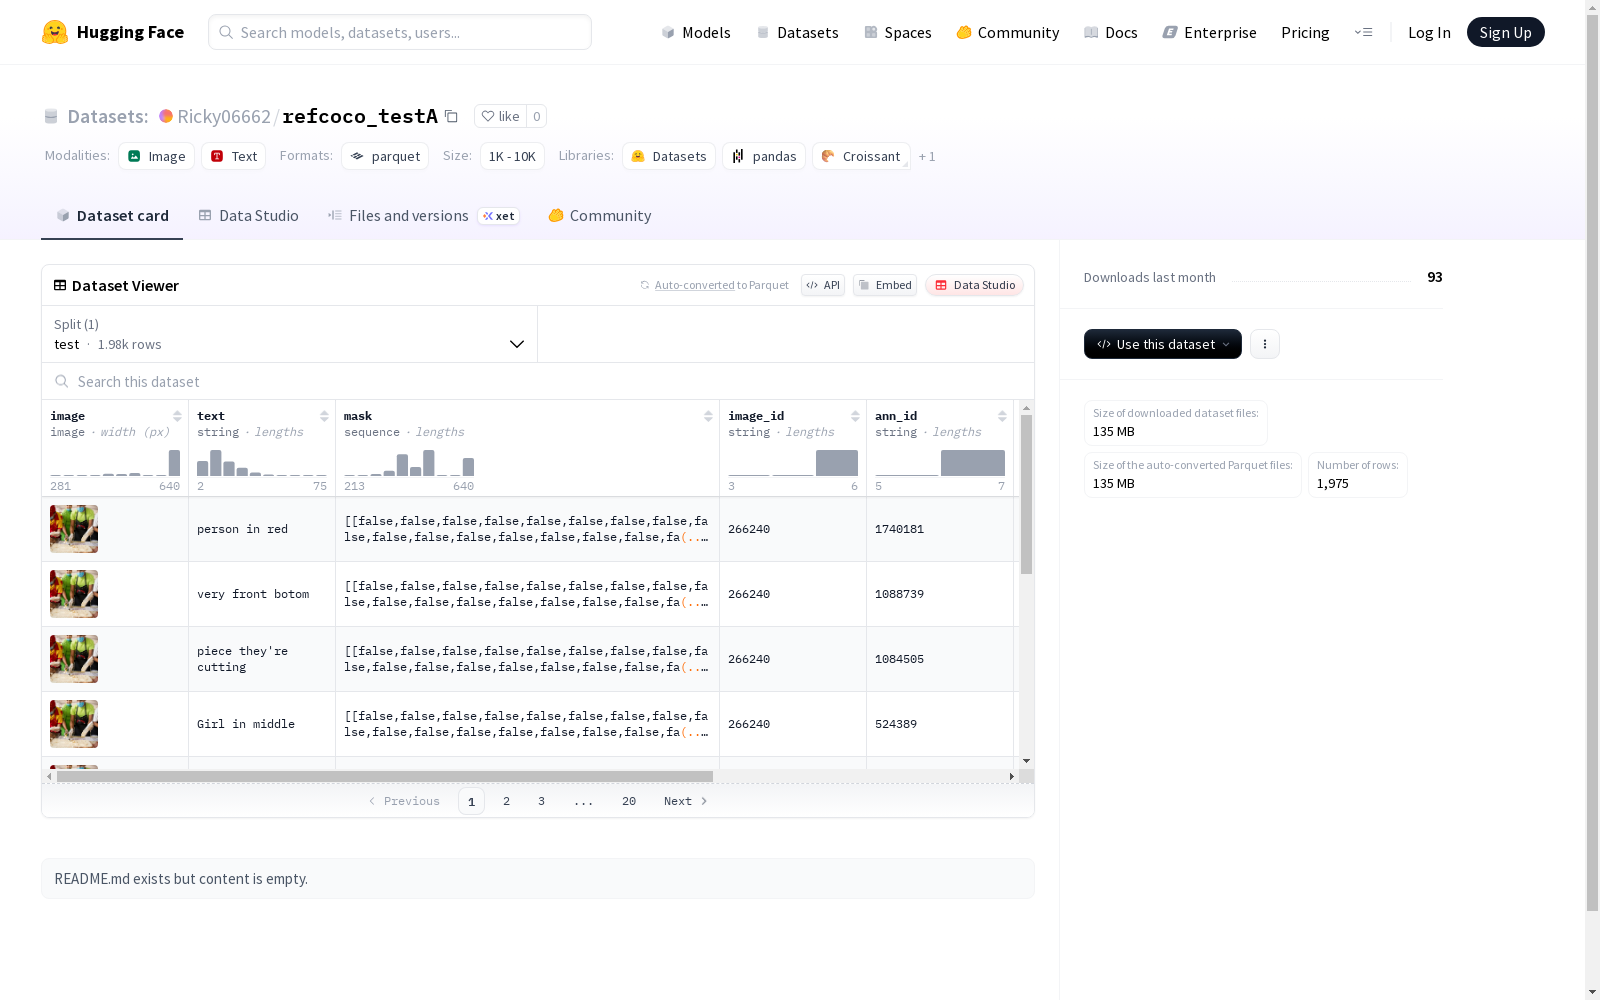Switch to the Data Studio tab
1600x1000 pixels.
248,216
